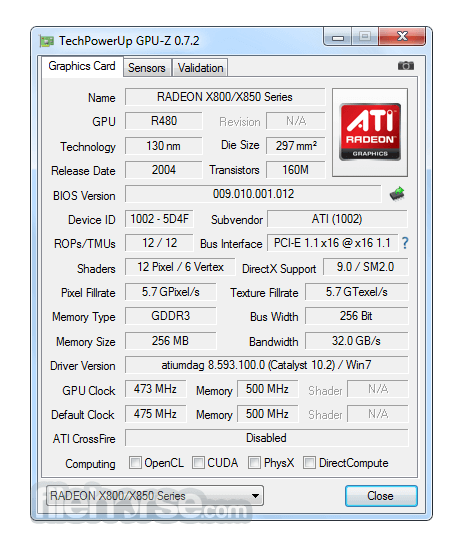
Task: Click the Device ID field 1002 - 5D4F
Action: [x=159, y=219]
